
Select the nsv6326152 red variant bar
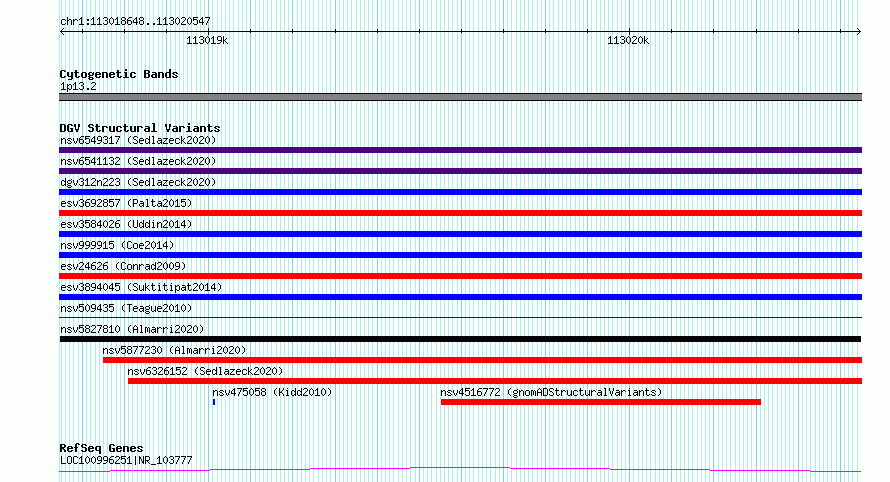tap(495, 381)
